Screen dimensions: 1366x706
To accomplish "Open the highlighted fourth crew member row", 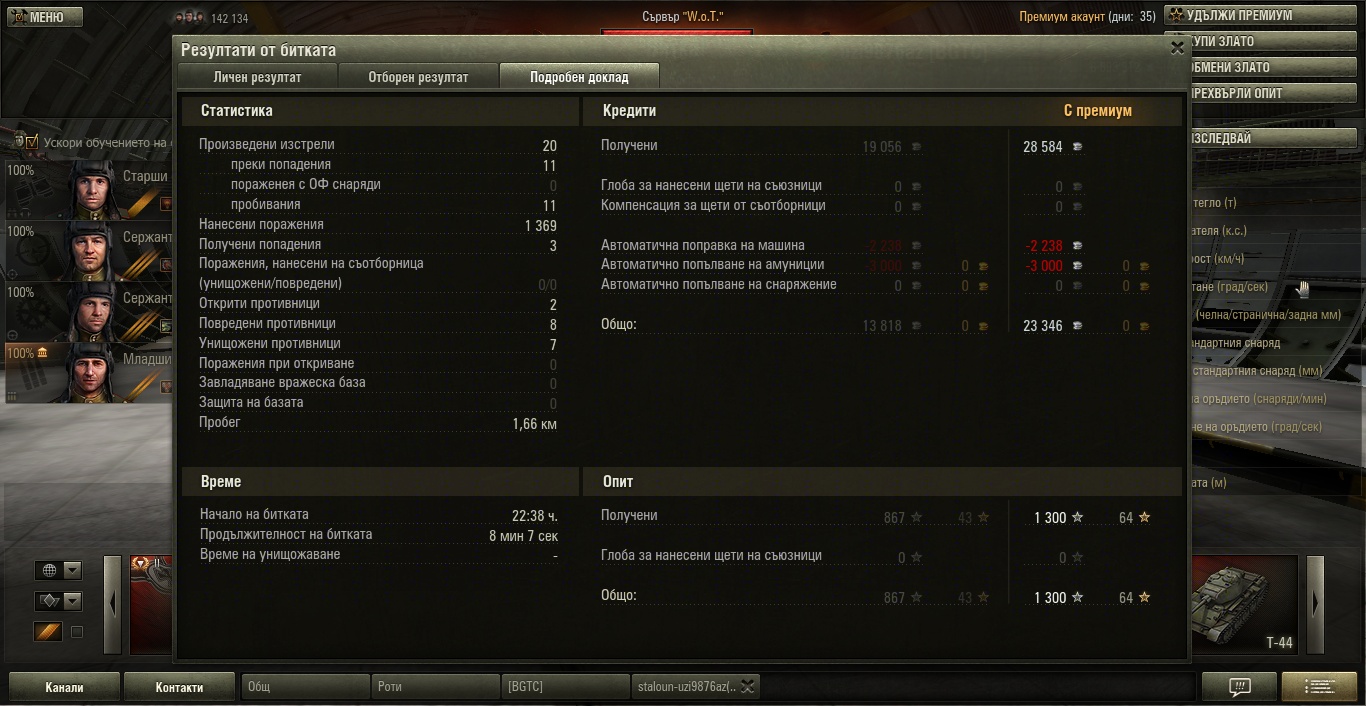I will 87,373.
